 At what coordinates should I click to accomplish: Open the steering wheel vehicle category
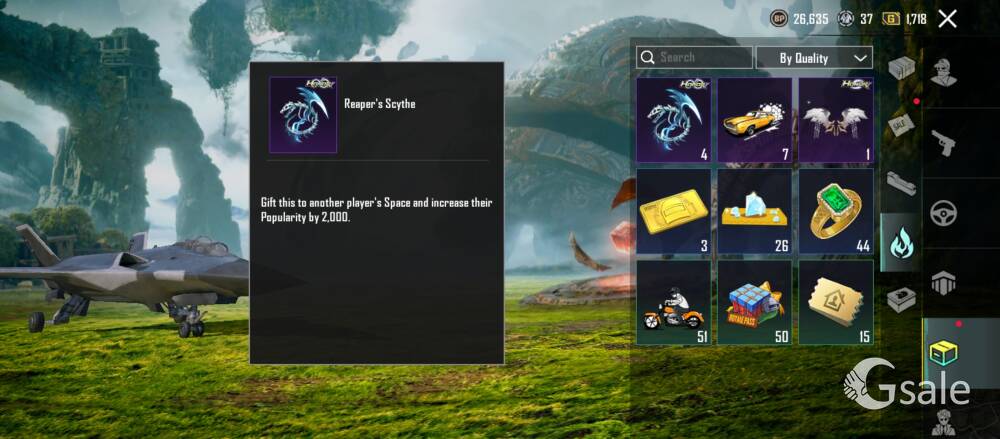pyautogui.click(x=943, y=214)
